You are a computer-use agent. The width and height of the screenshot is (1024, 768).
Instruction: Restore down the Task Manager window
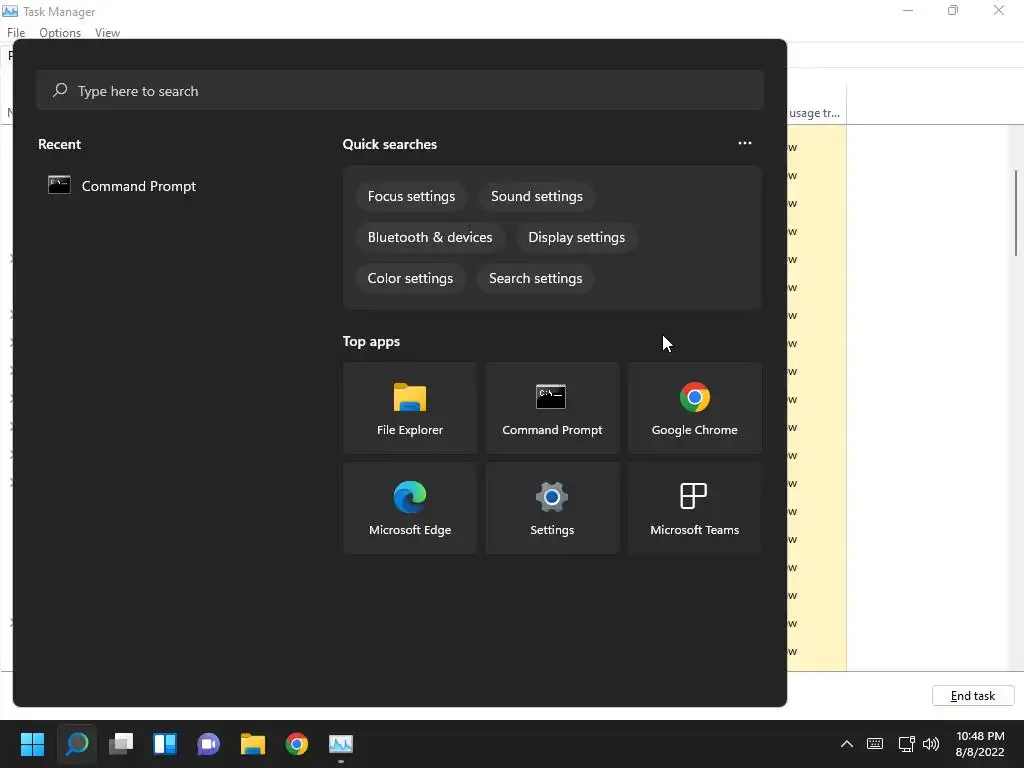[x=953, y=10]
